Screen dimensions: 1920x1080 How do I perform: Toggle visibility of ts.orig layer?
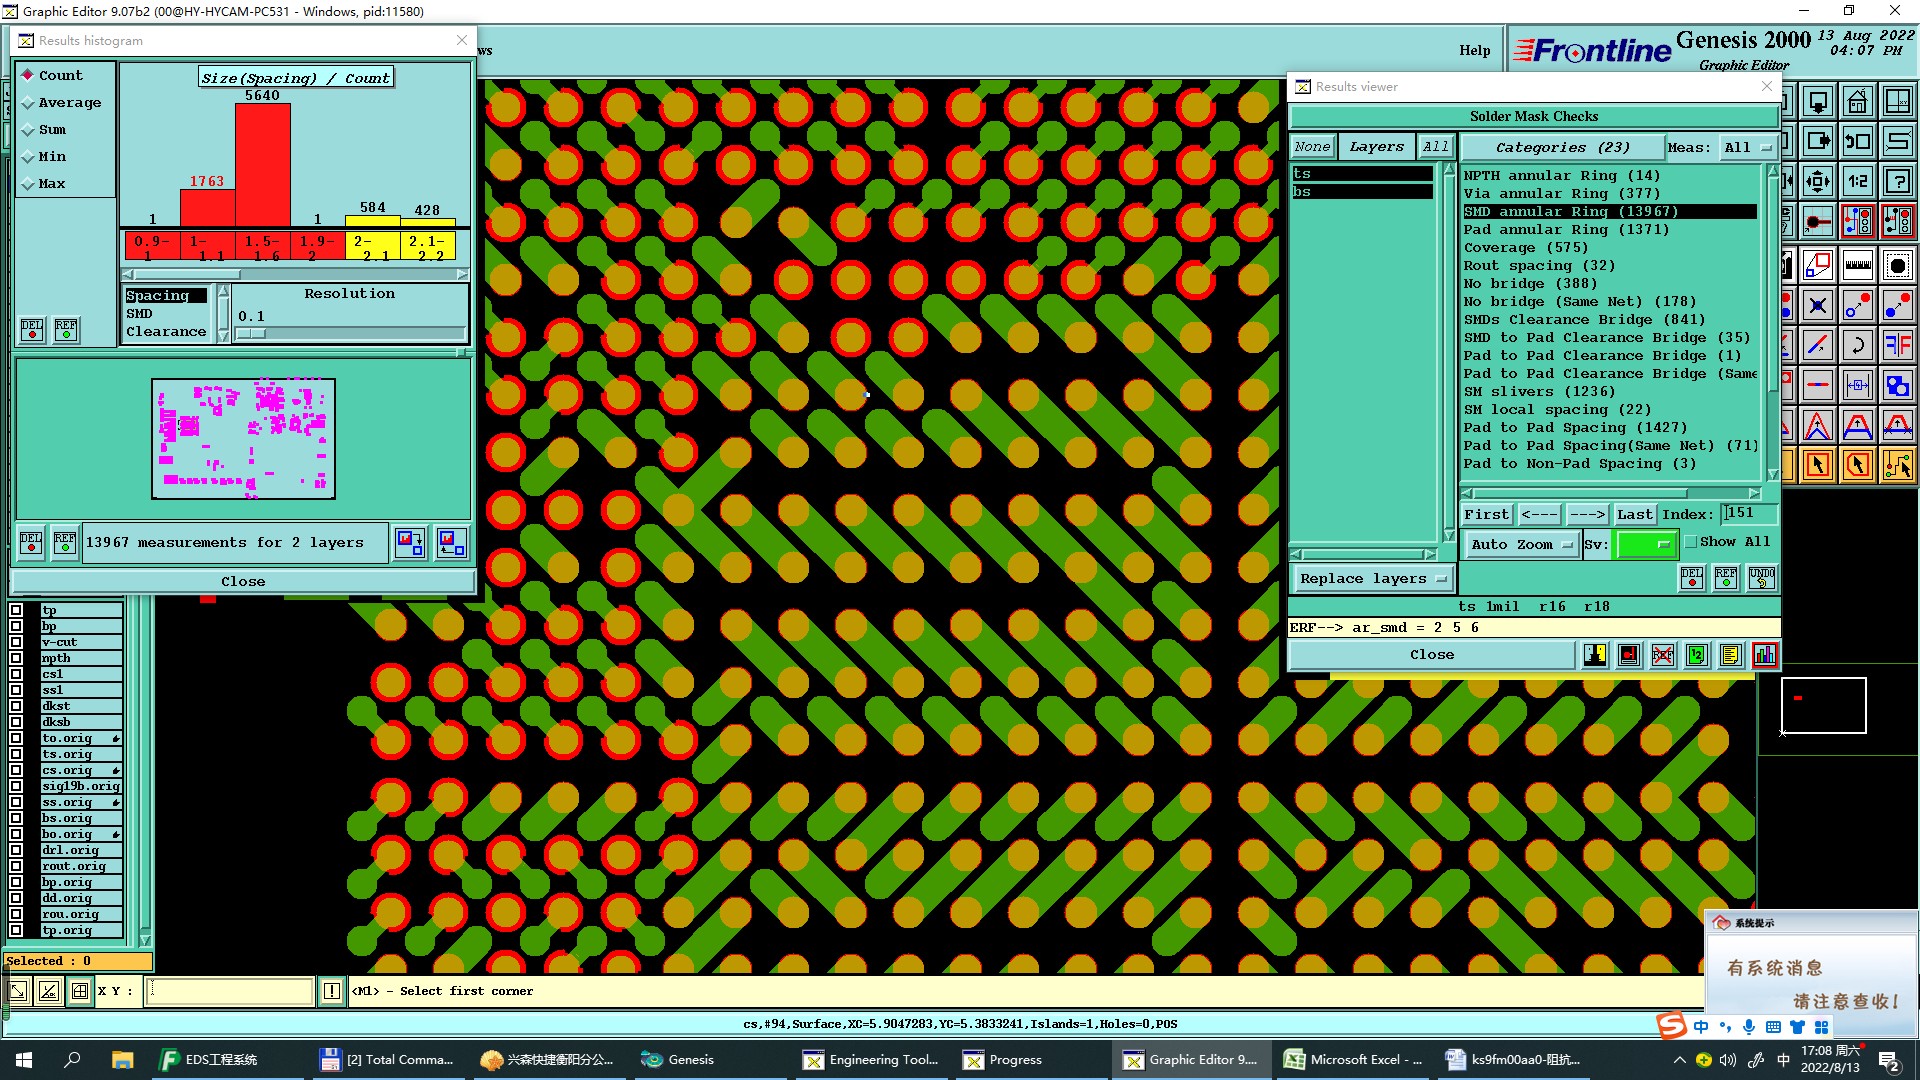pos(16,754)
